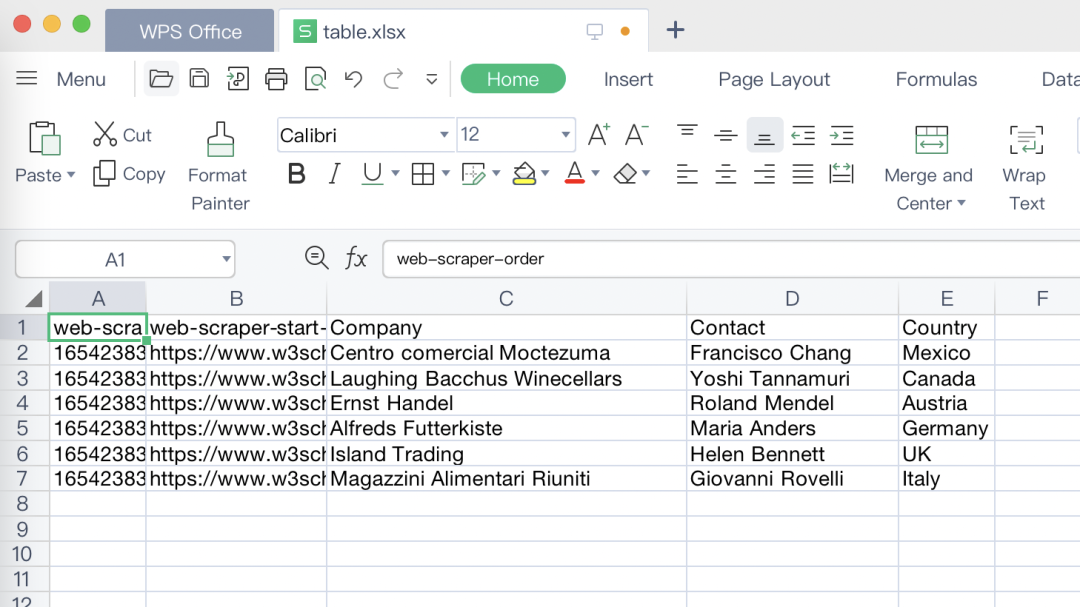
Task: Click the red font color swatch
Action: [574, 174]
